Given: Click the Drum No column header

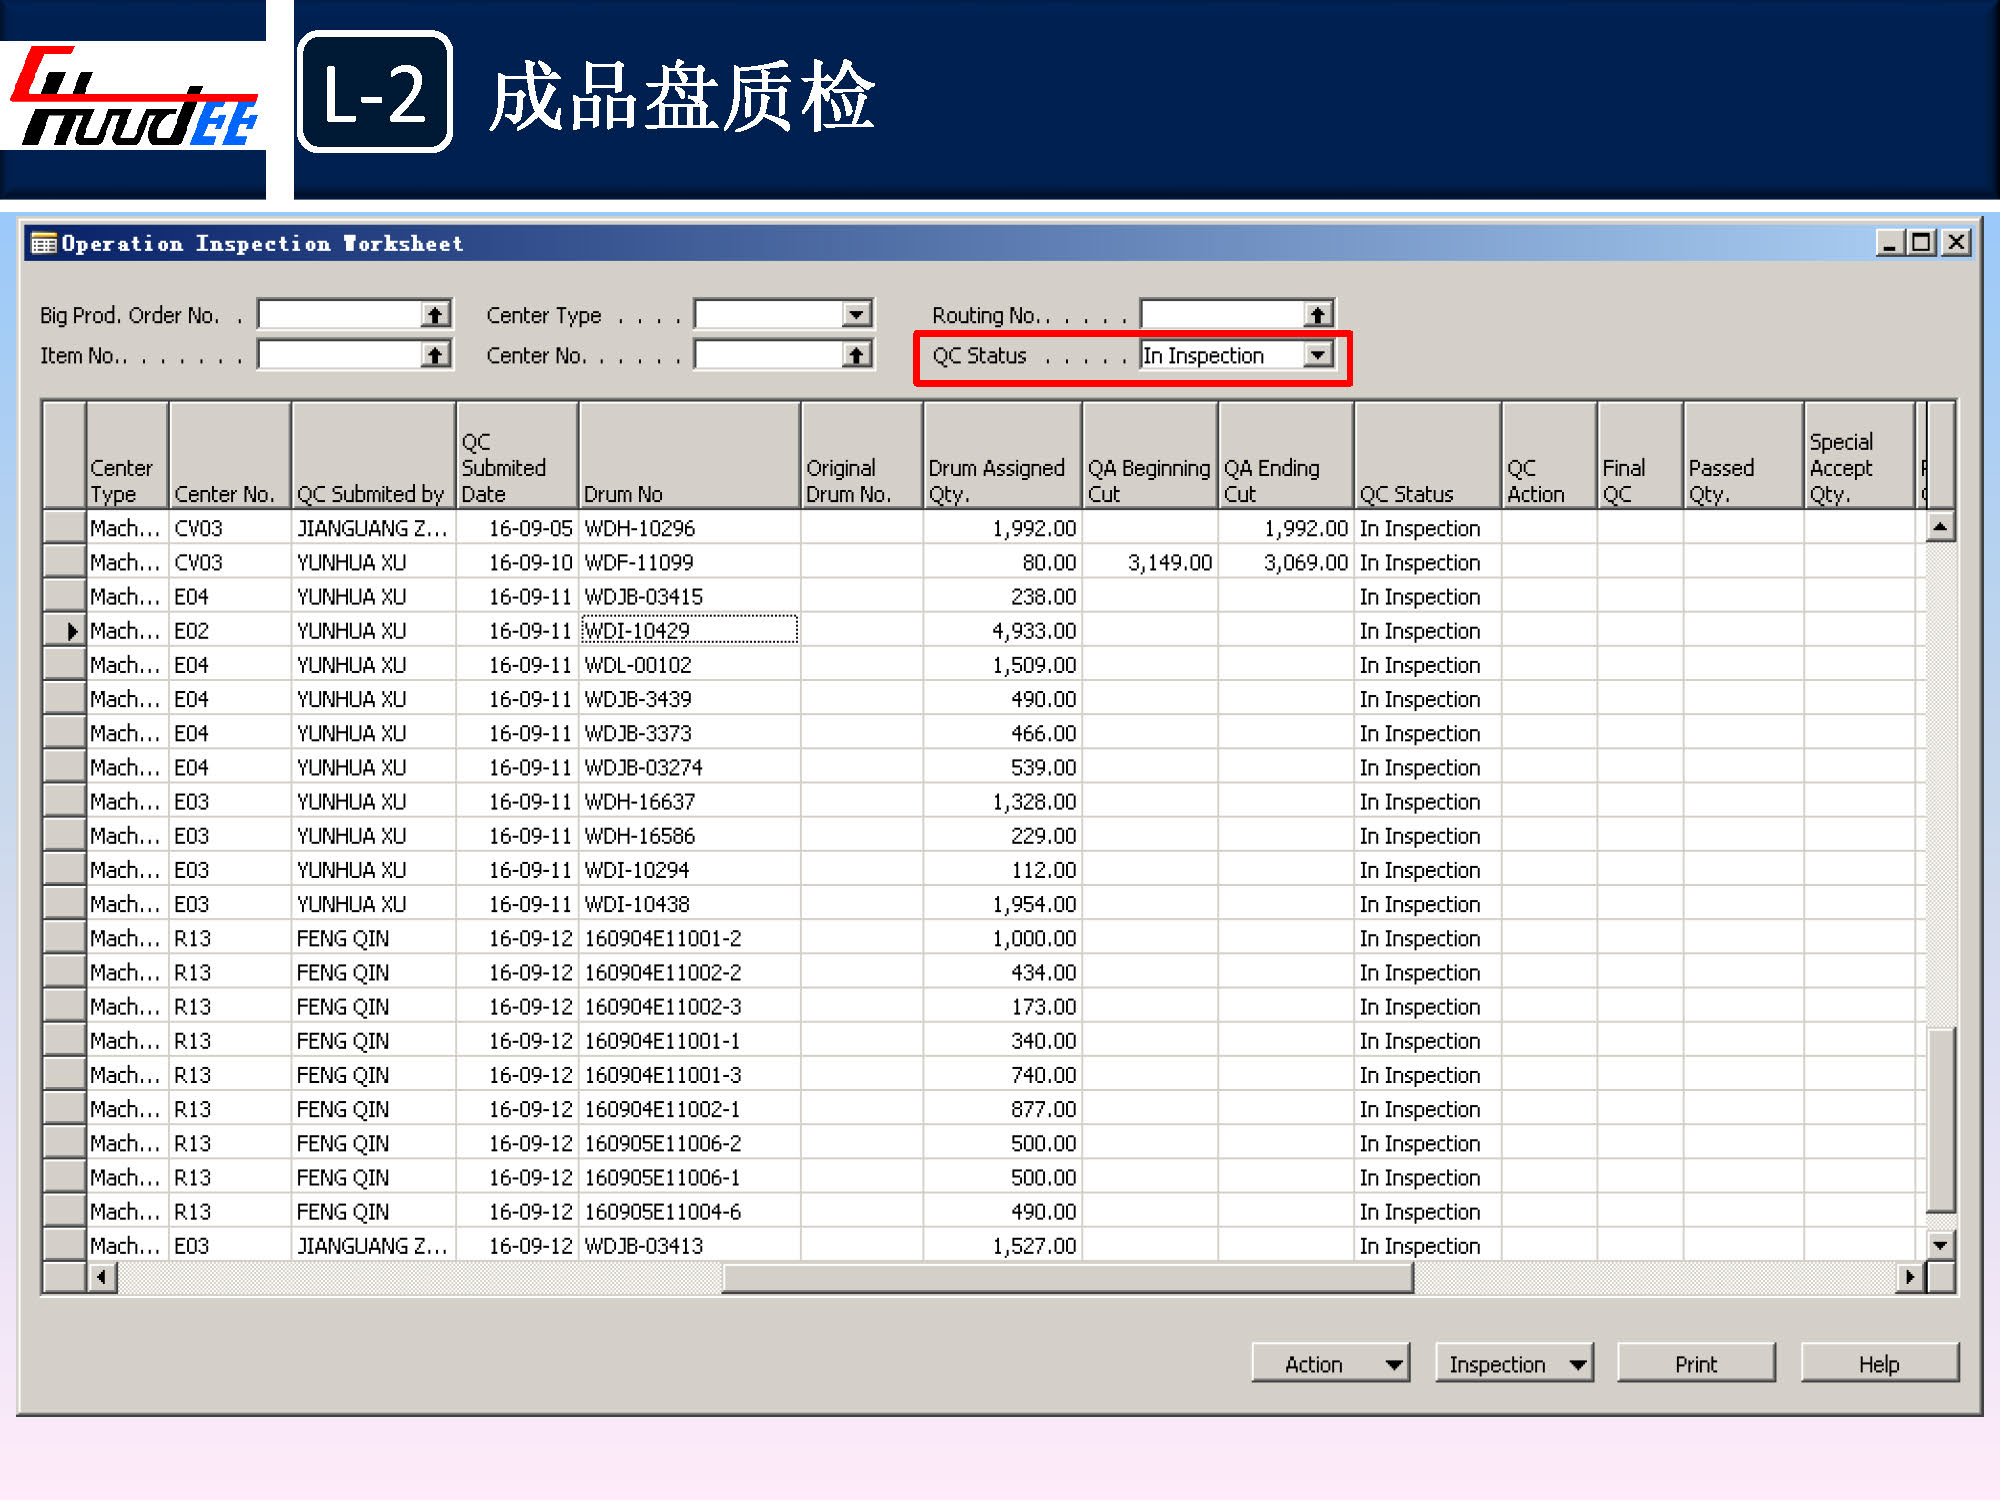Looking at the screenshot, I should 688,456.
